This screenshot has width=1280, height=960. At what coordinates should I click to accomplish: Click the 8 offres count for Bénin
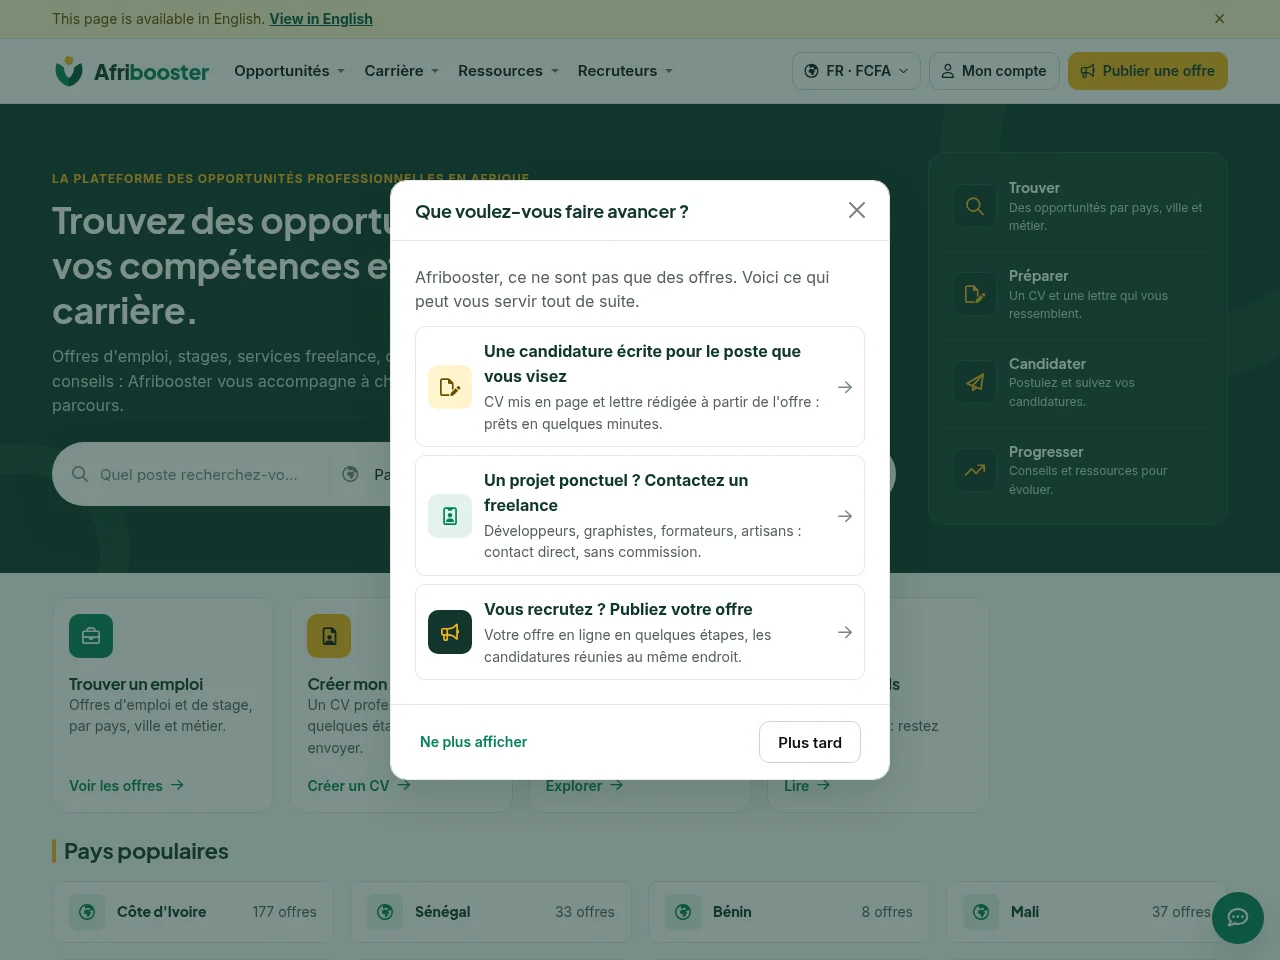click(x=887, y=912)
